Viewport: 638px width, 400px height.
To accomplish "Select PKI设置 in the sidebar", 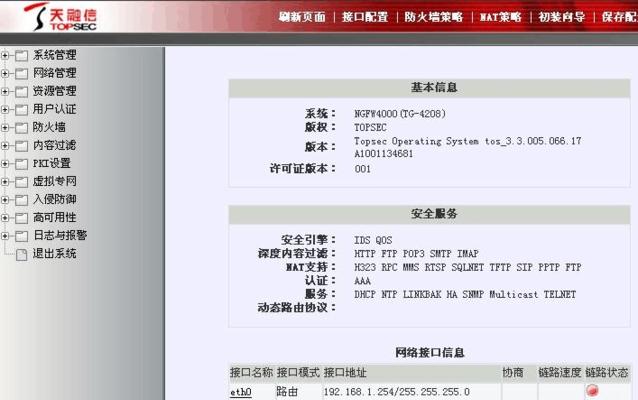I will [x=52, y=163].
